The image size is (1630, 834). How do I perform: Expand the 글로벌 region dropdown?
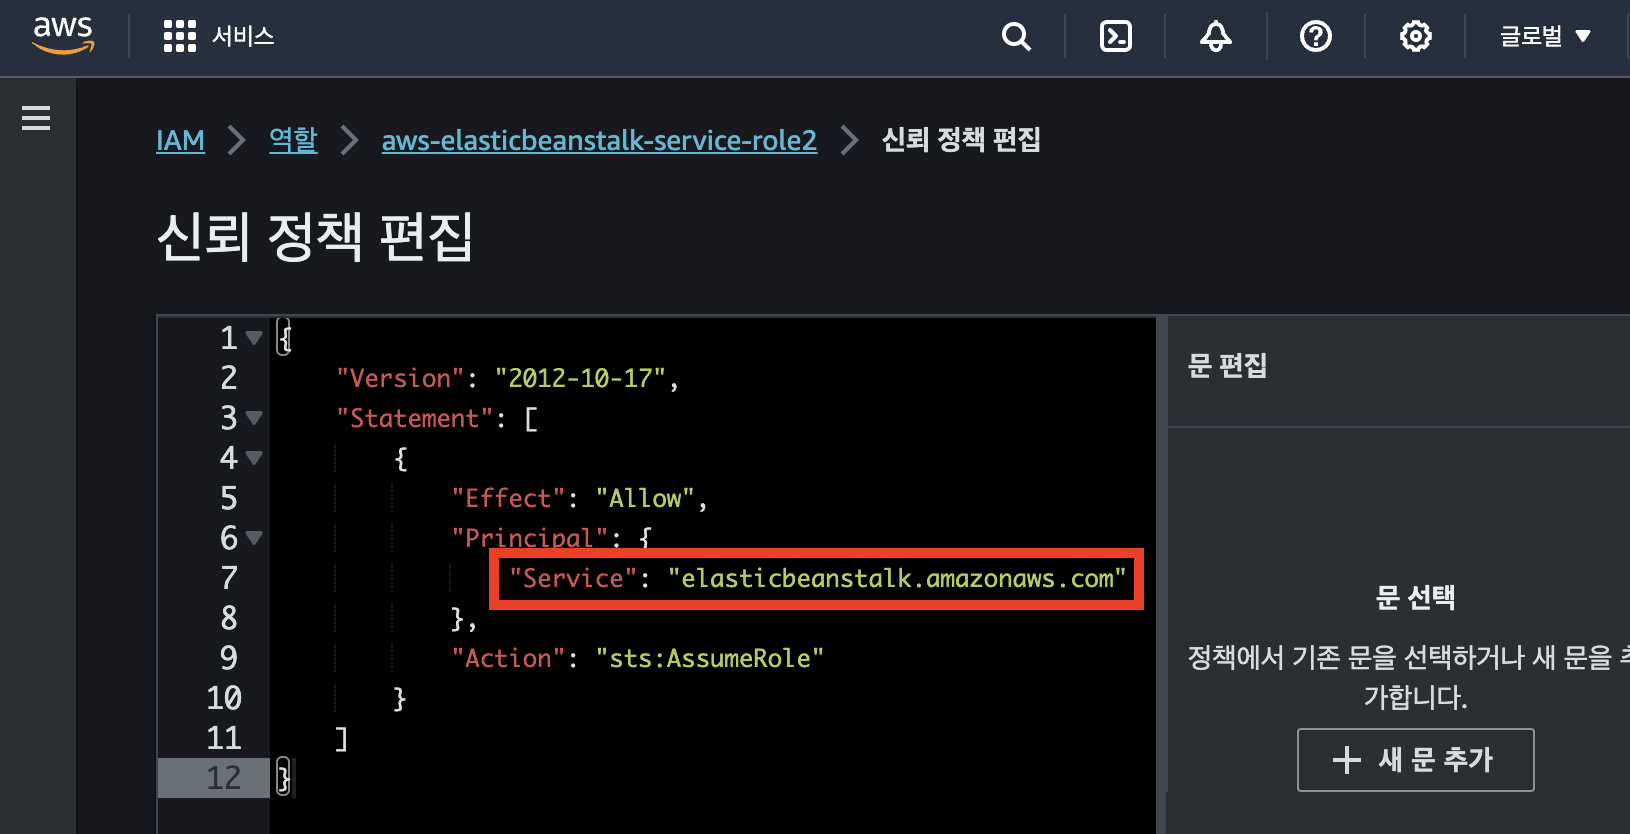[1545, 36]
